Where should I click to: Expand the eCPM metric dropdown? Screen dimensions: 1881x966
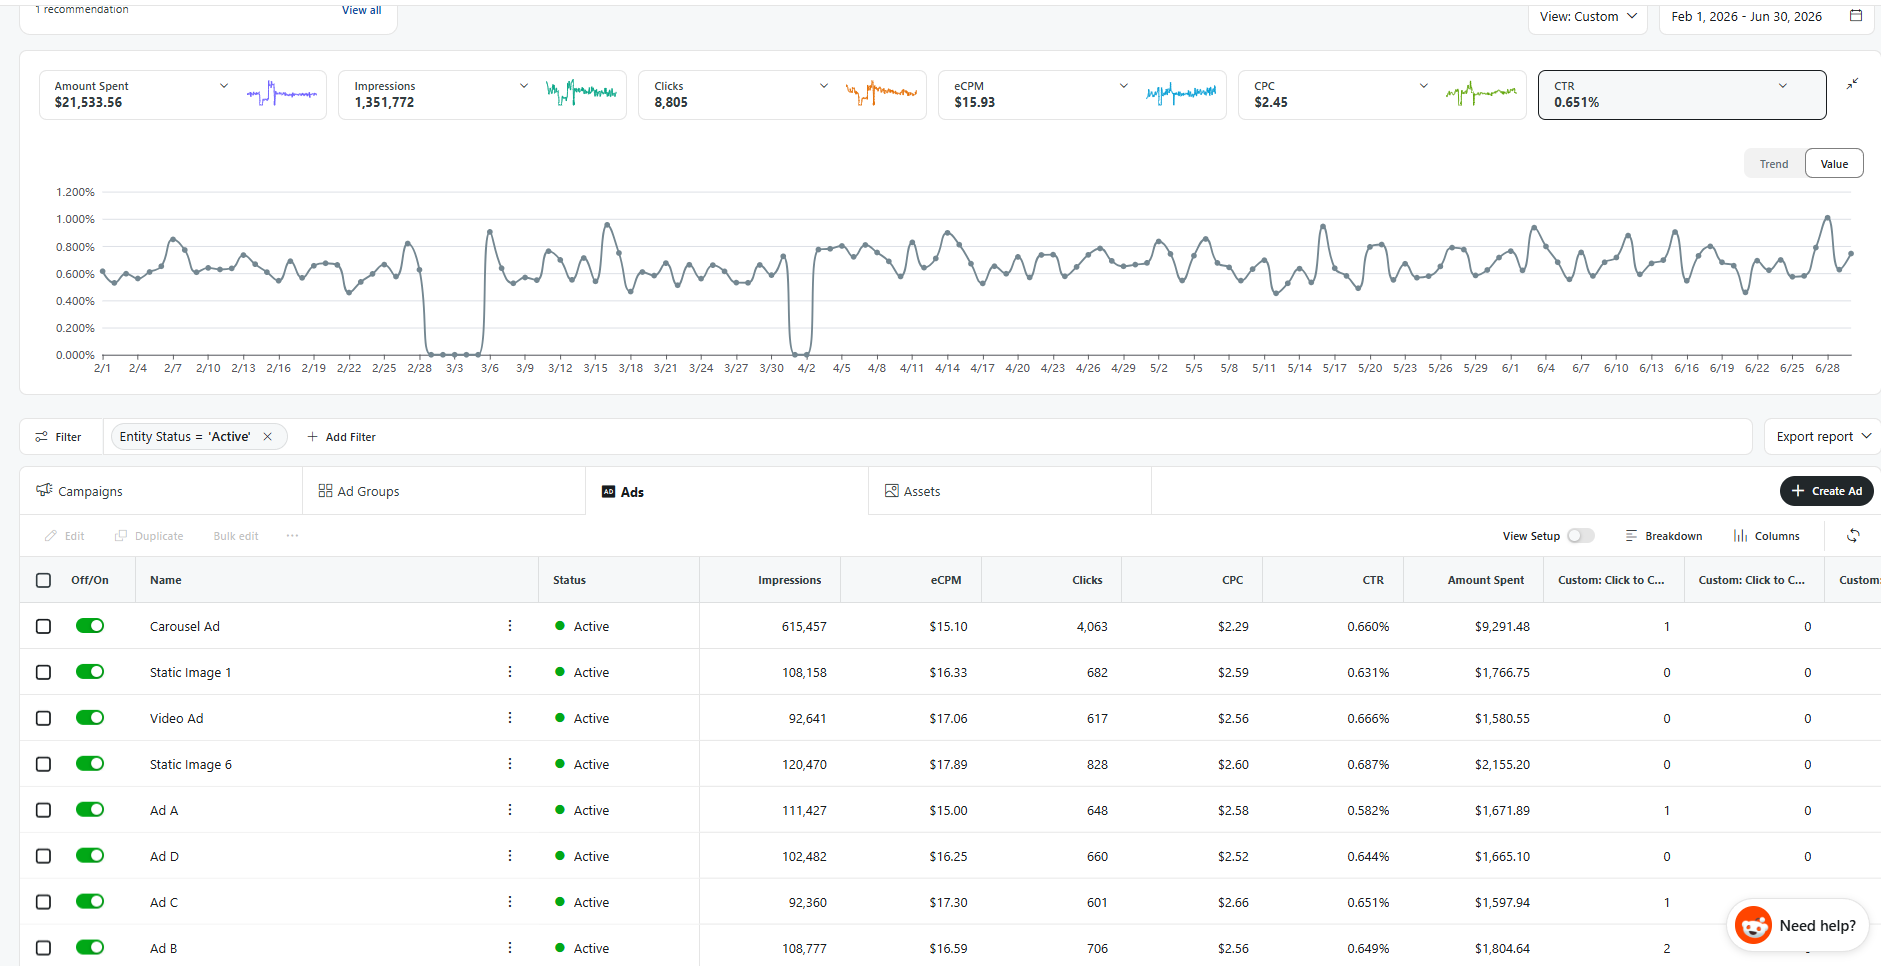click(1124, 86)
